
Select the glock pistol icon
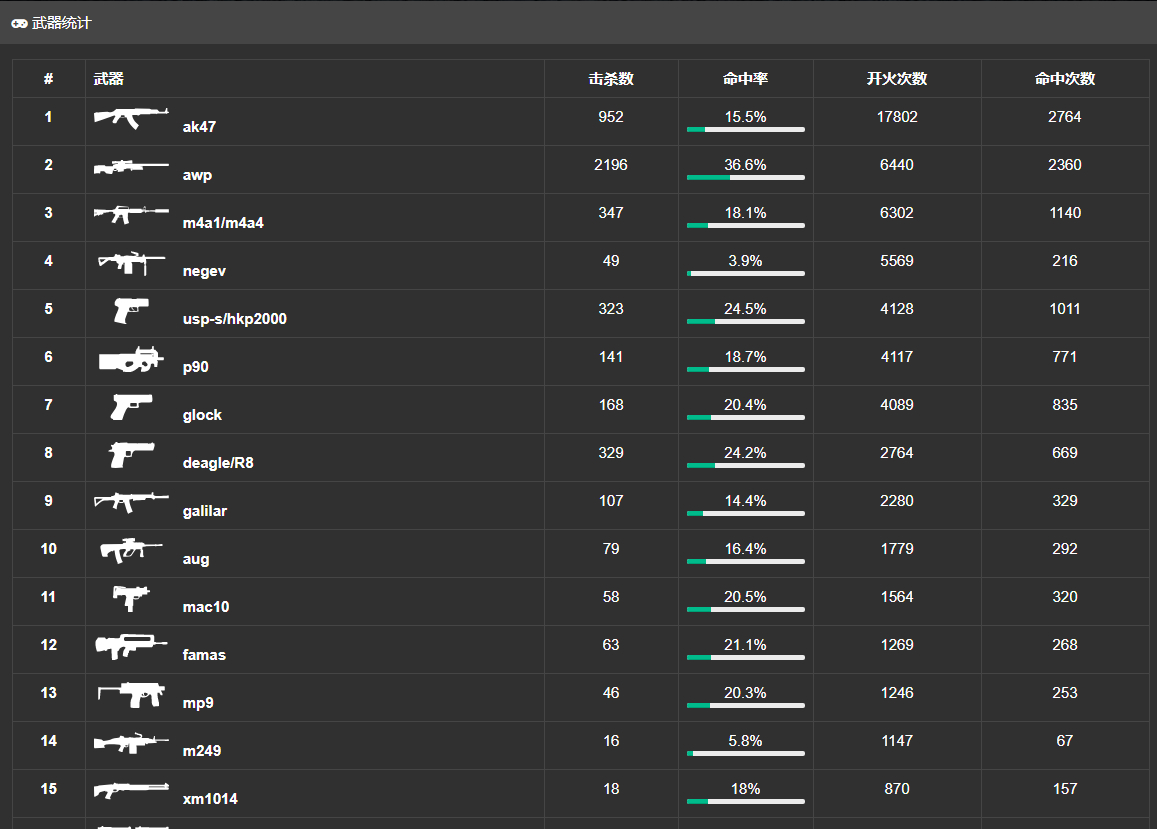click(131, 407)
